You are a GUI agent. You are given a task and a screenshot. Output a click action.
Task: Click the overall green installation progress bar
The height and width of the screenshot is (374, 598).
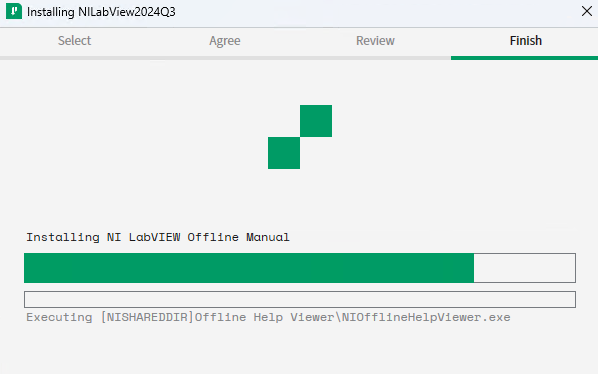coord(300,268)
